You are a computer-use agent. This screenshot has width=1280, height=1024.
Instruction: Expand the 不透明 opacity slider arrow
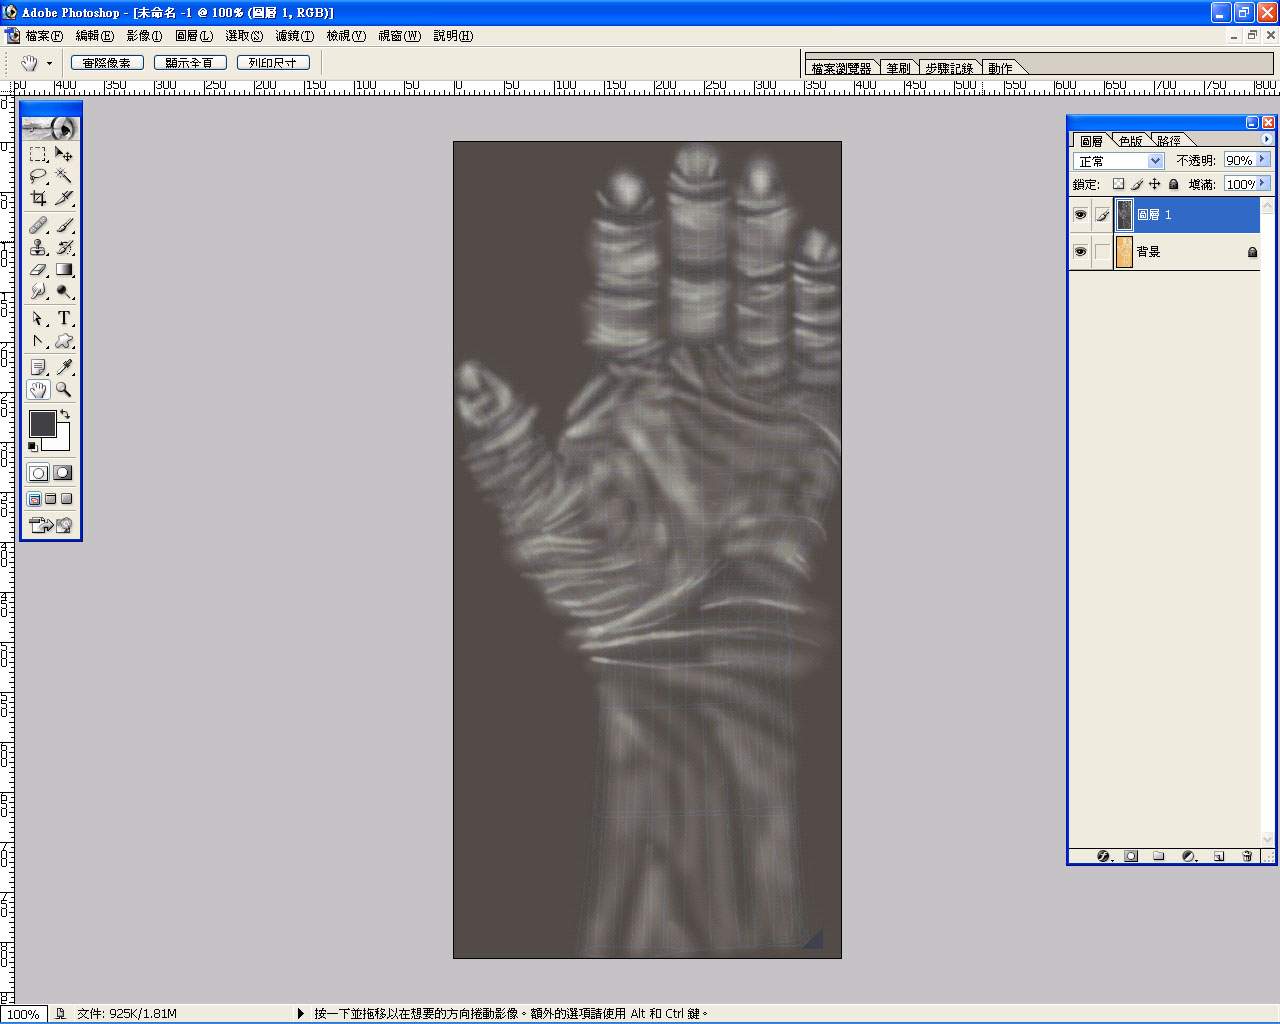click(x=1263, y=160)
